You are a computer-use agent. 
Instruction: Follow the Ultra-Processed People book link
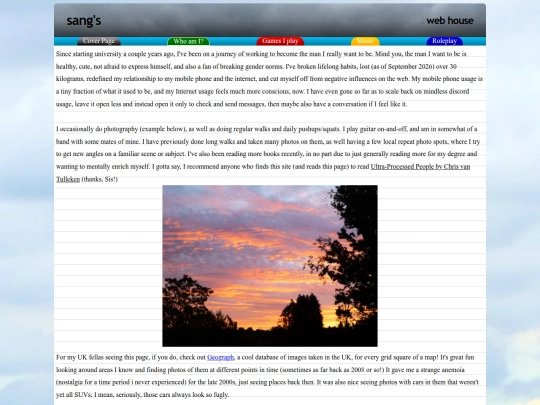click(420, 167)
